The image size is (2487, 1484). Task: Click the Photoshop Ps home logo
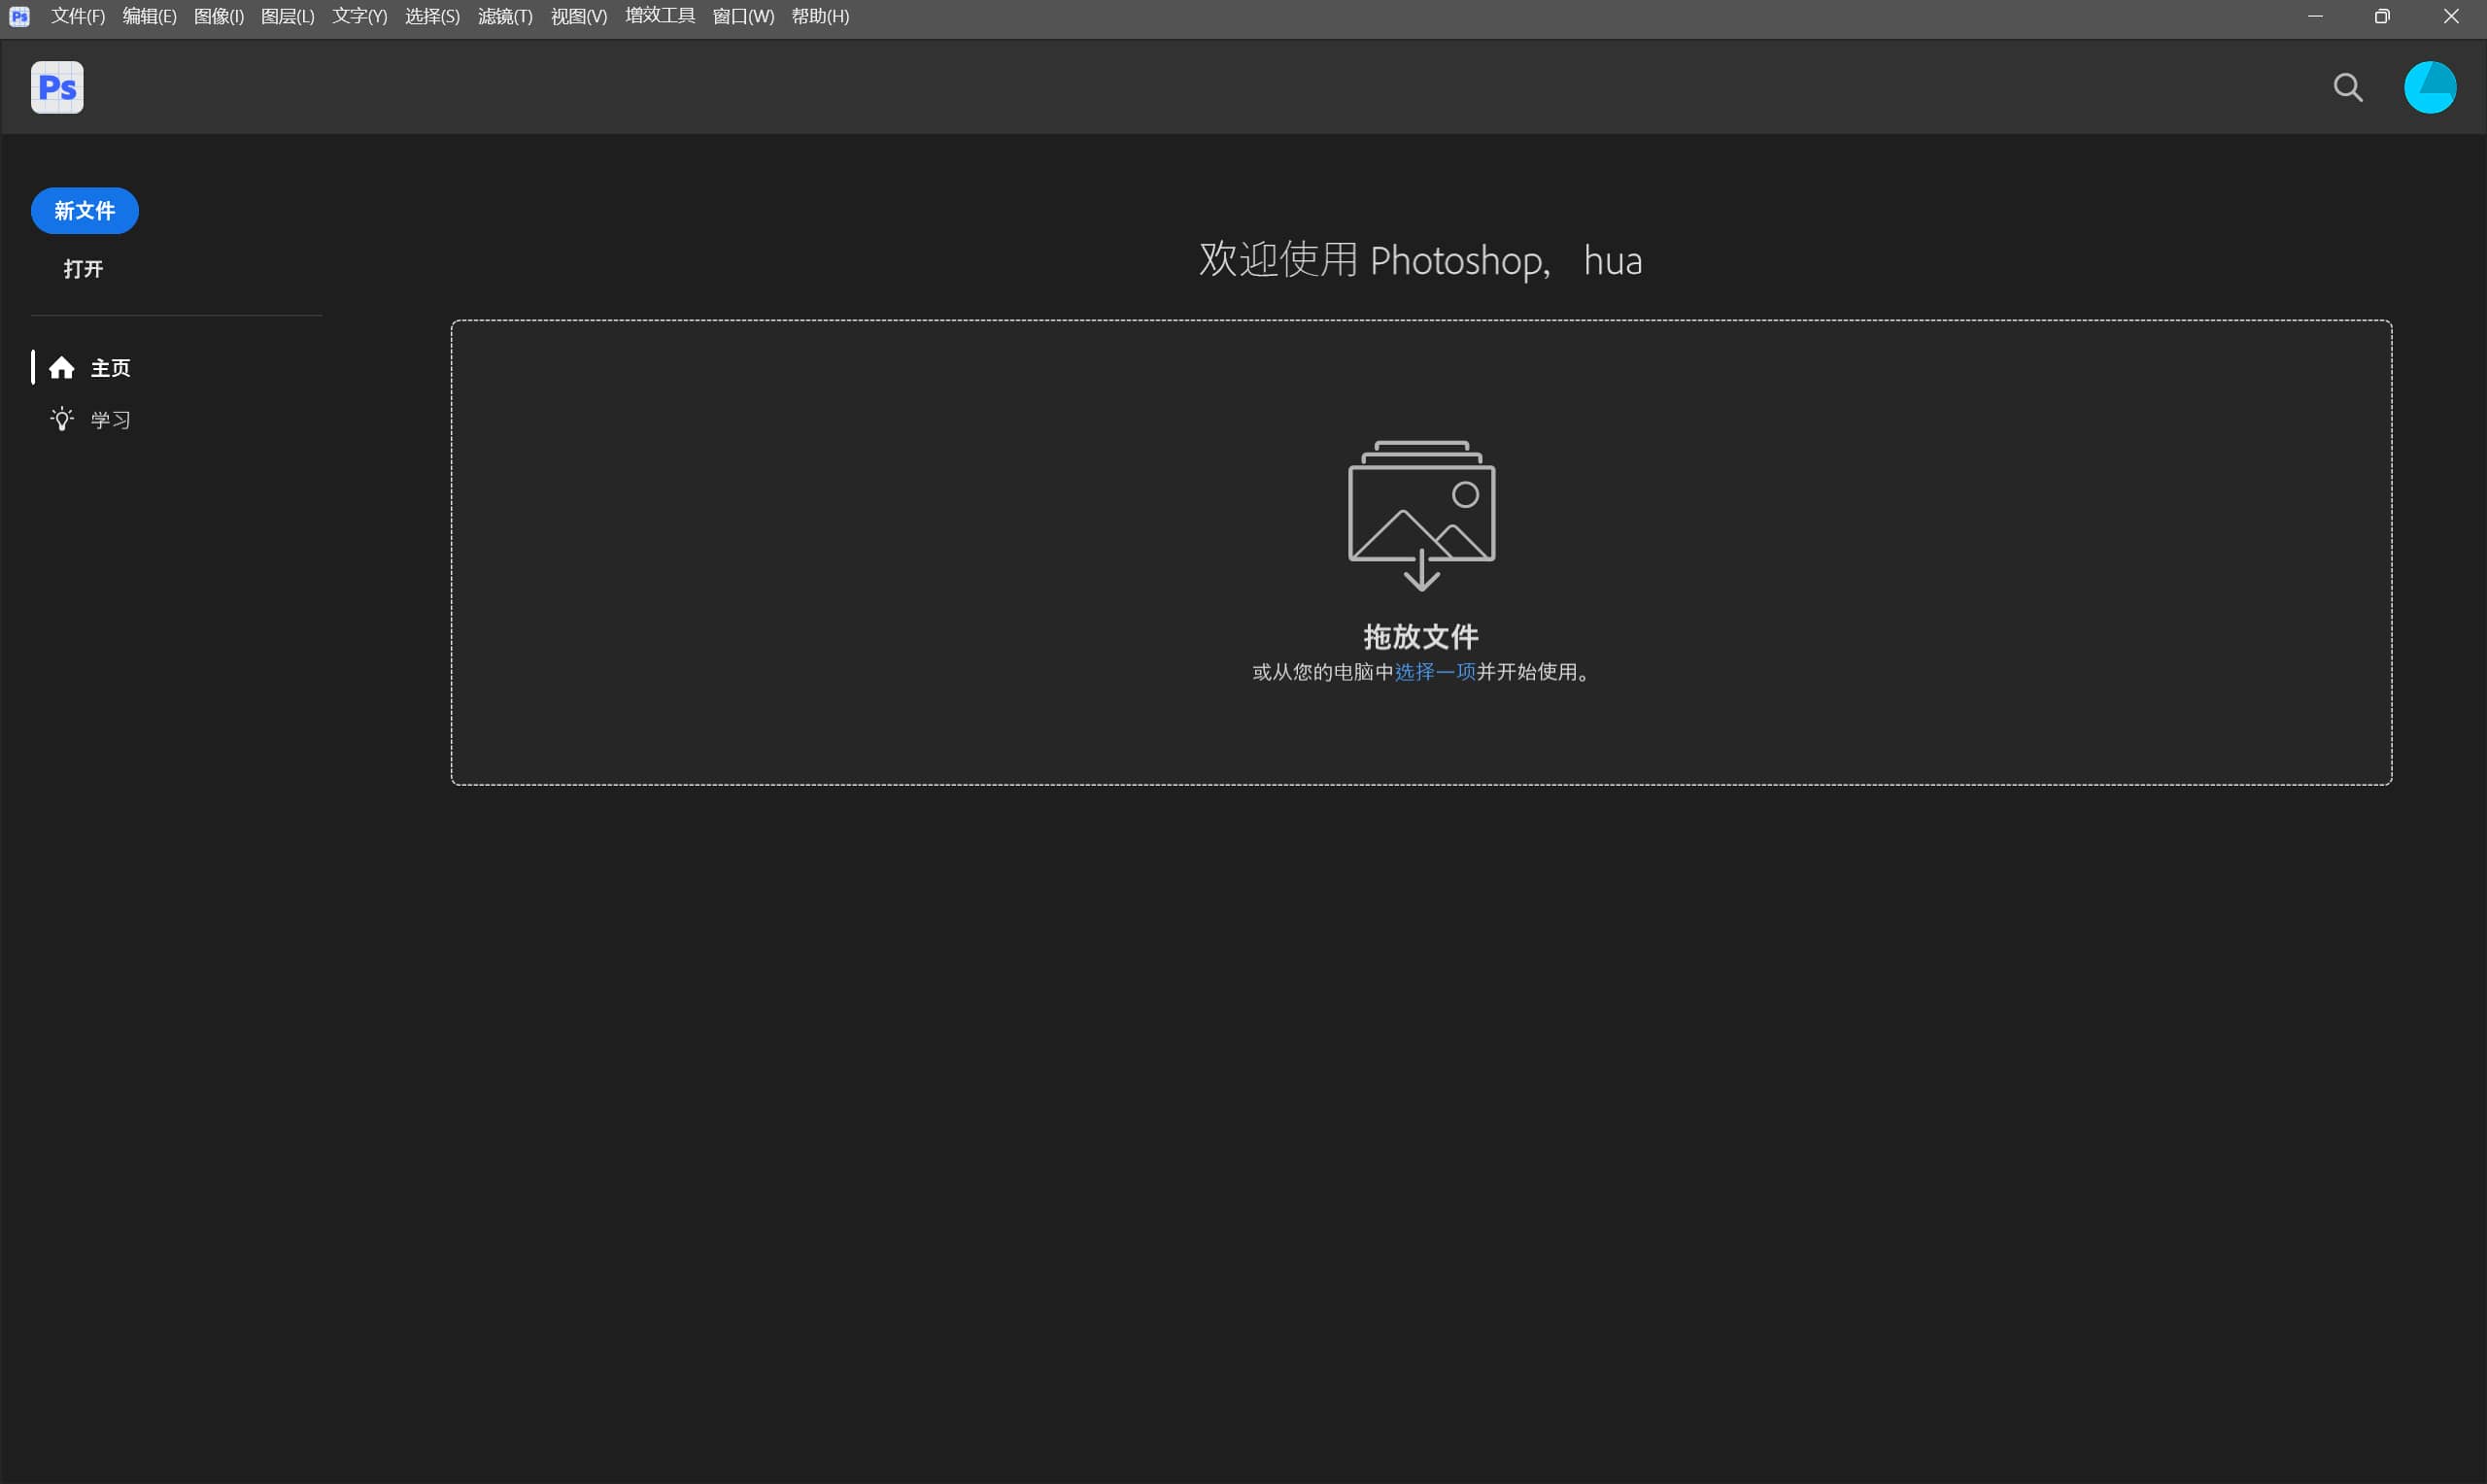(x=57, y=87)
